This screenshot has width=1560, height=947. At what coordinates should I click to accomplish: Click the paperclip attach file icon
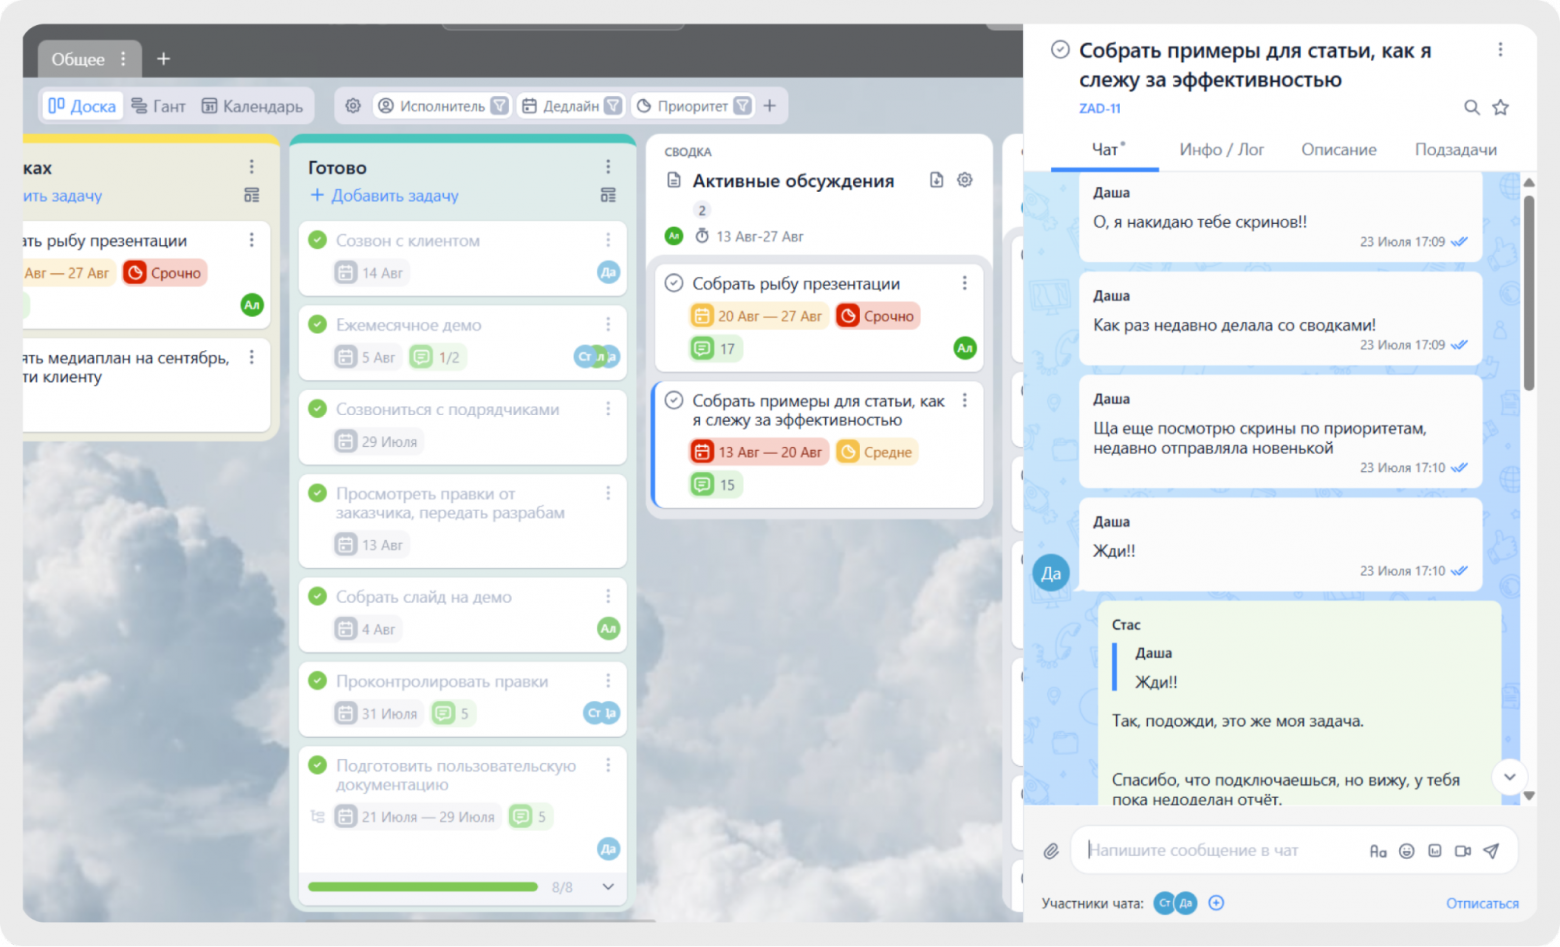click(x=1051, y=851)
